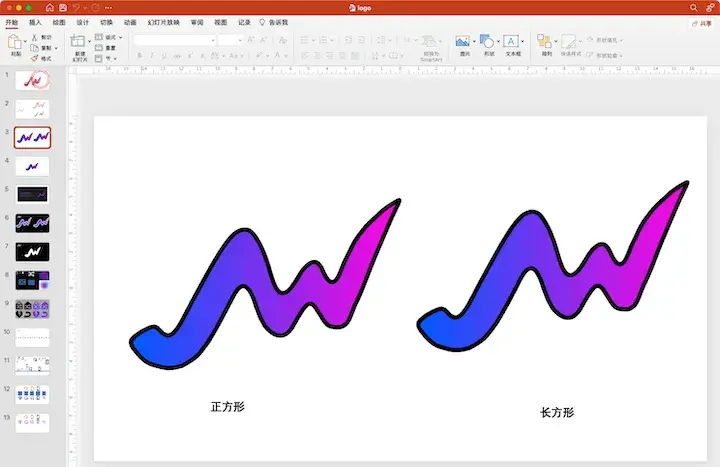Open the Arrange (排列) tool

pyautogui.click(x=544, y=41)
